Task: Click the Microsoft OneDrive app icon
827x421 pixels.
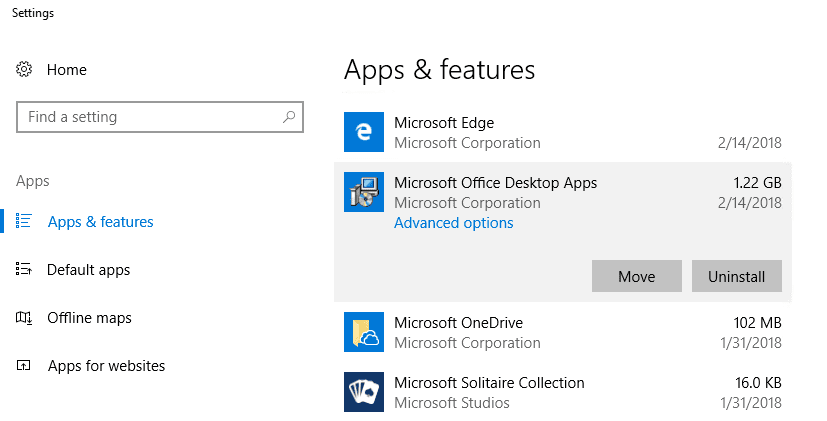Action: 364,332
